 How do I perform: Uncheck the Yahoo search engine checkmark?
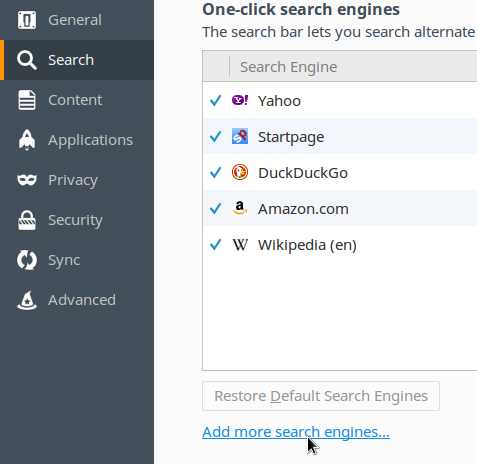pos(215,100)
